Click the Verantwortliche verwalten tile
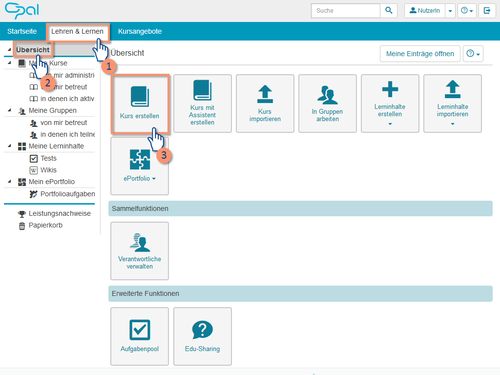This screenshot has width=500, height=375. pos(140,251)
